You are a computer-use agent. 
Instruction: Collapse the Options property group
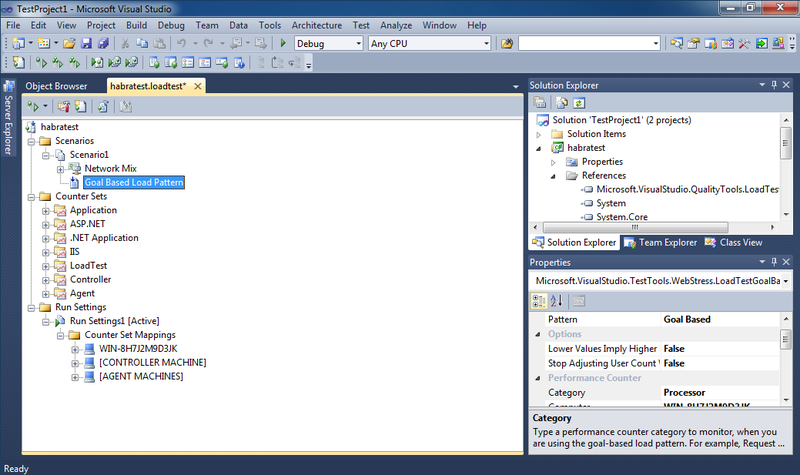(538, 334)
